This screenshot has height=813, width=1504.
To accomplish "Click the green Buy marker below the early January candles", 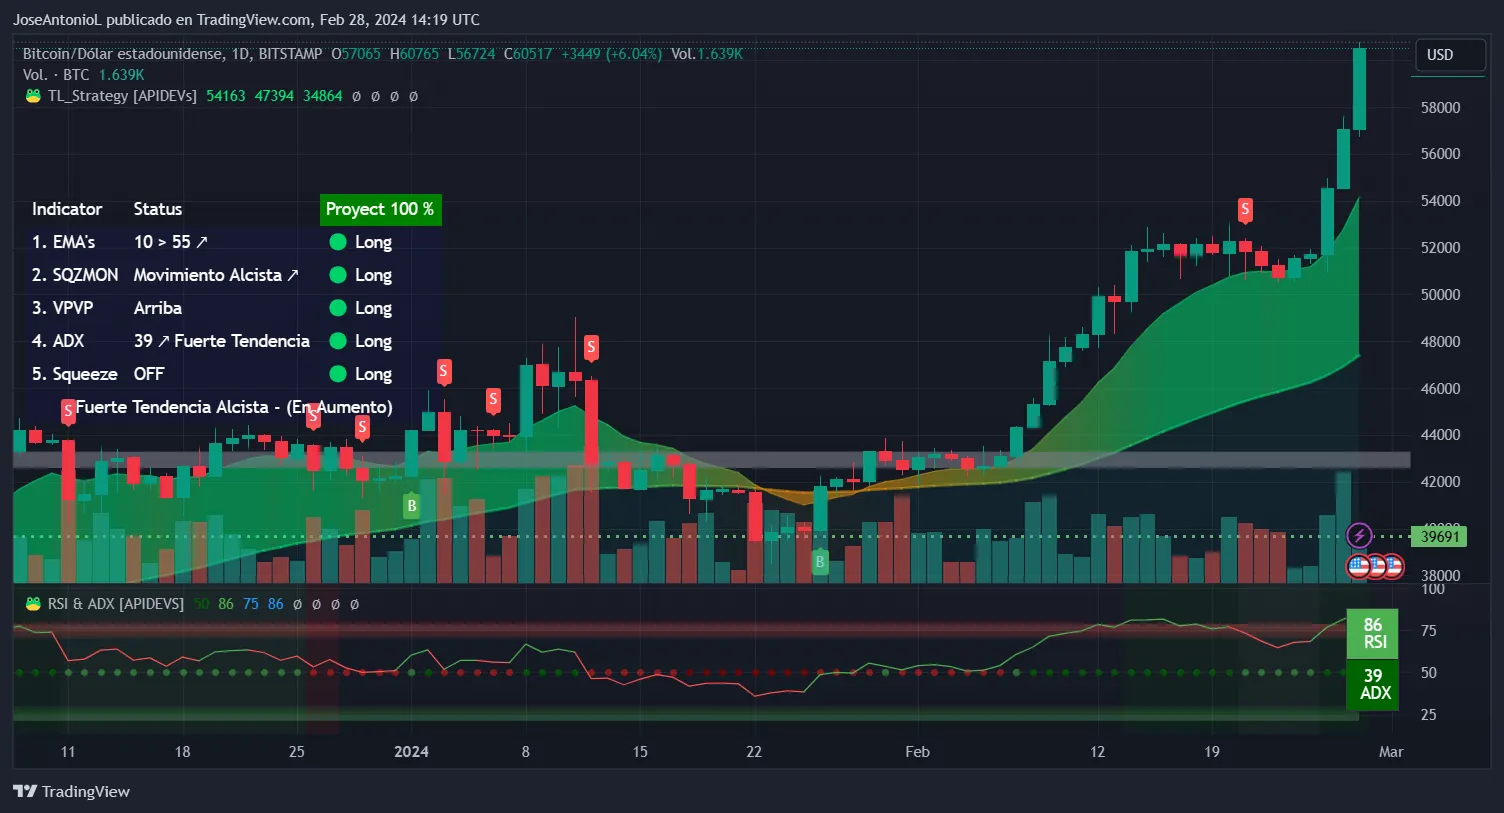I will click(x=411, y=506).
